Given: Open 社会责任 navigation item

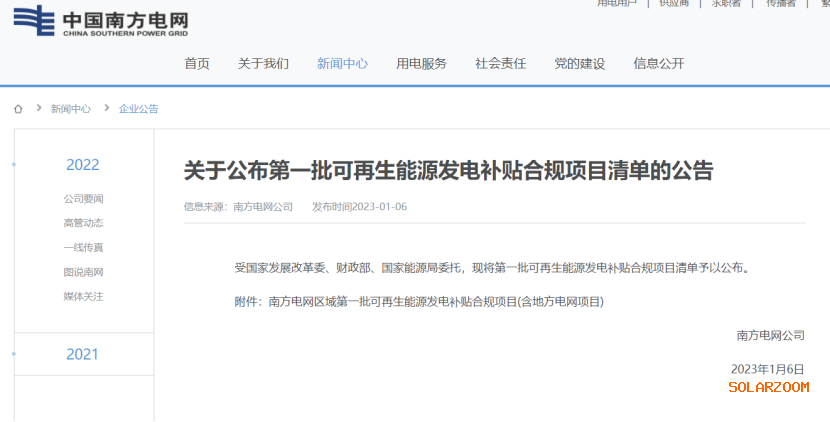Looking at the screenshot, I should [500, 63].
